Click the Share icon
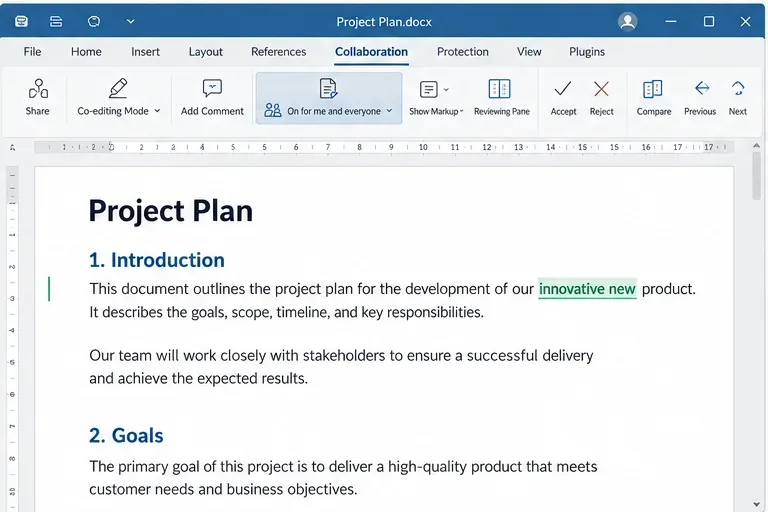This screenshot has width=768, height=512. click(38, 89)
